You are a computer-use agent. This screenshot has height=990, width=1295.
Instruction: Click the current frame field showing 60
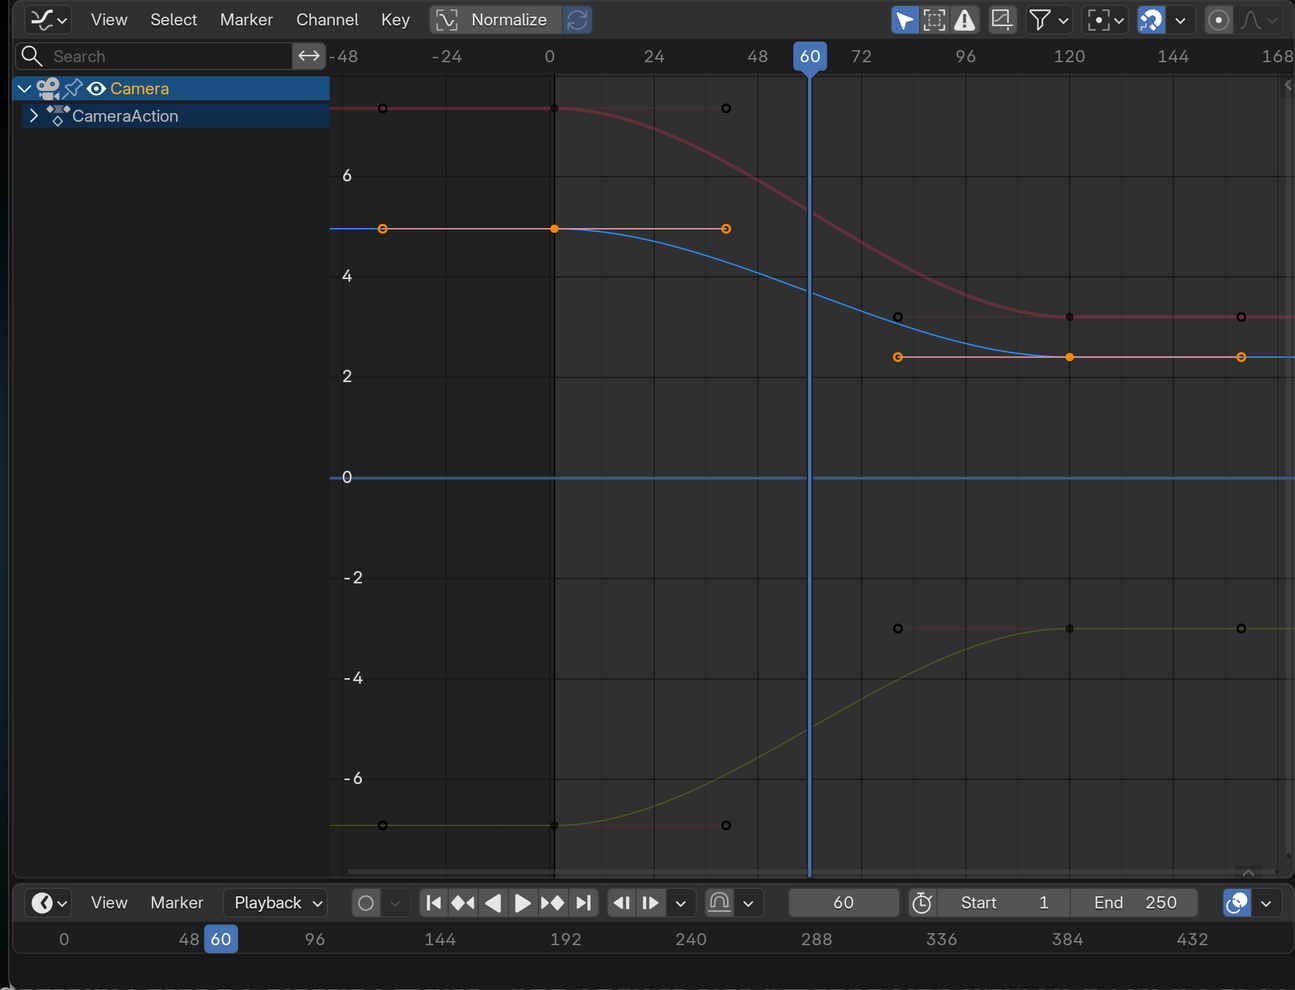coord(844,903)
